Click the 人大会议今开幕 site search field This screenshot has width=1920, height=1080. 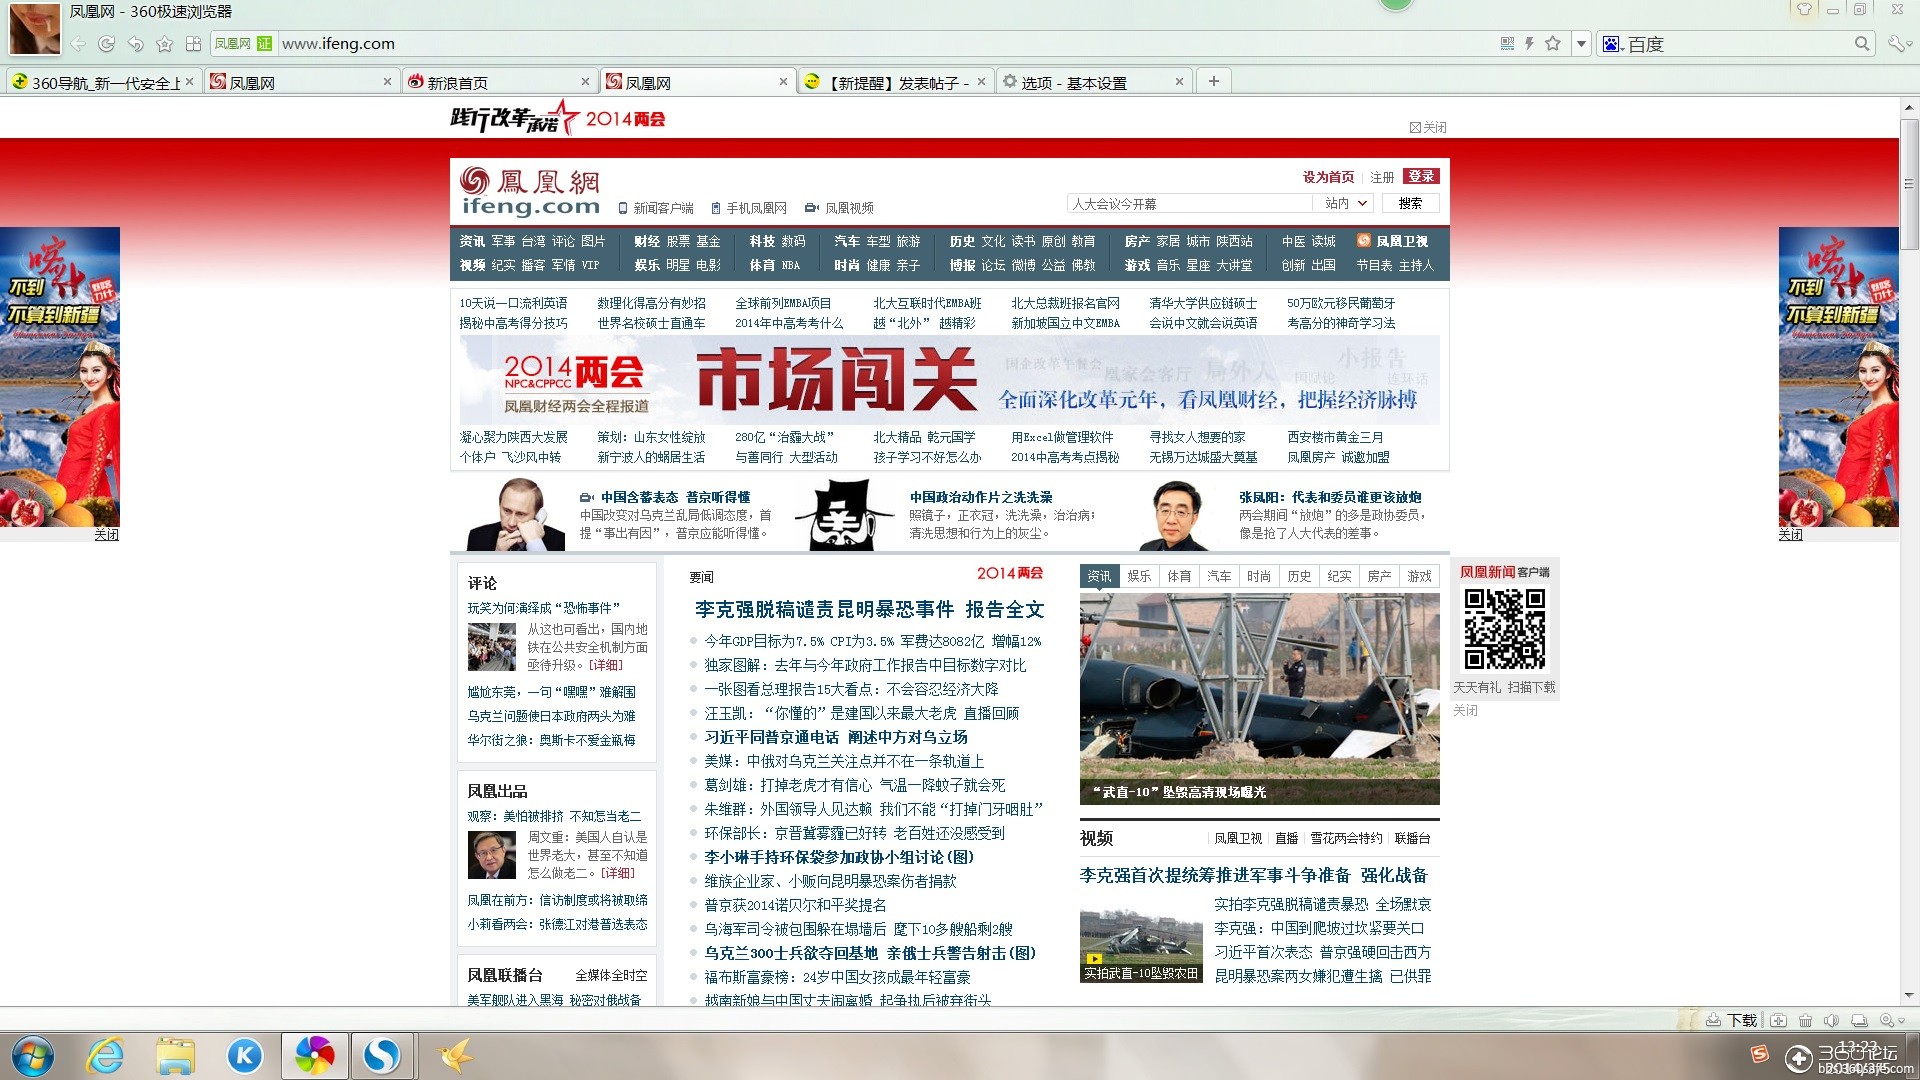[1188, 203]
